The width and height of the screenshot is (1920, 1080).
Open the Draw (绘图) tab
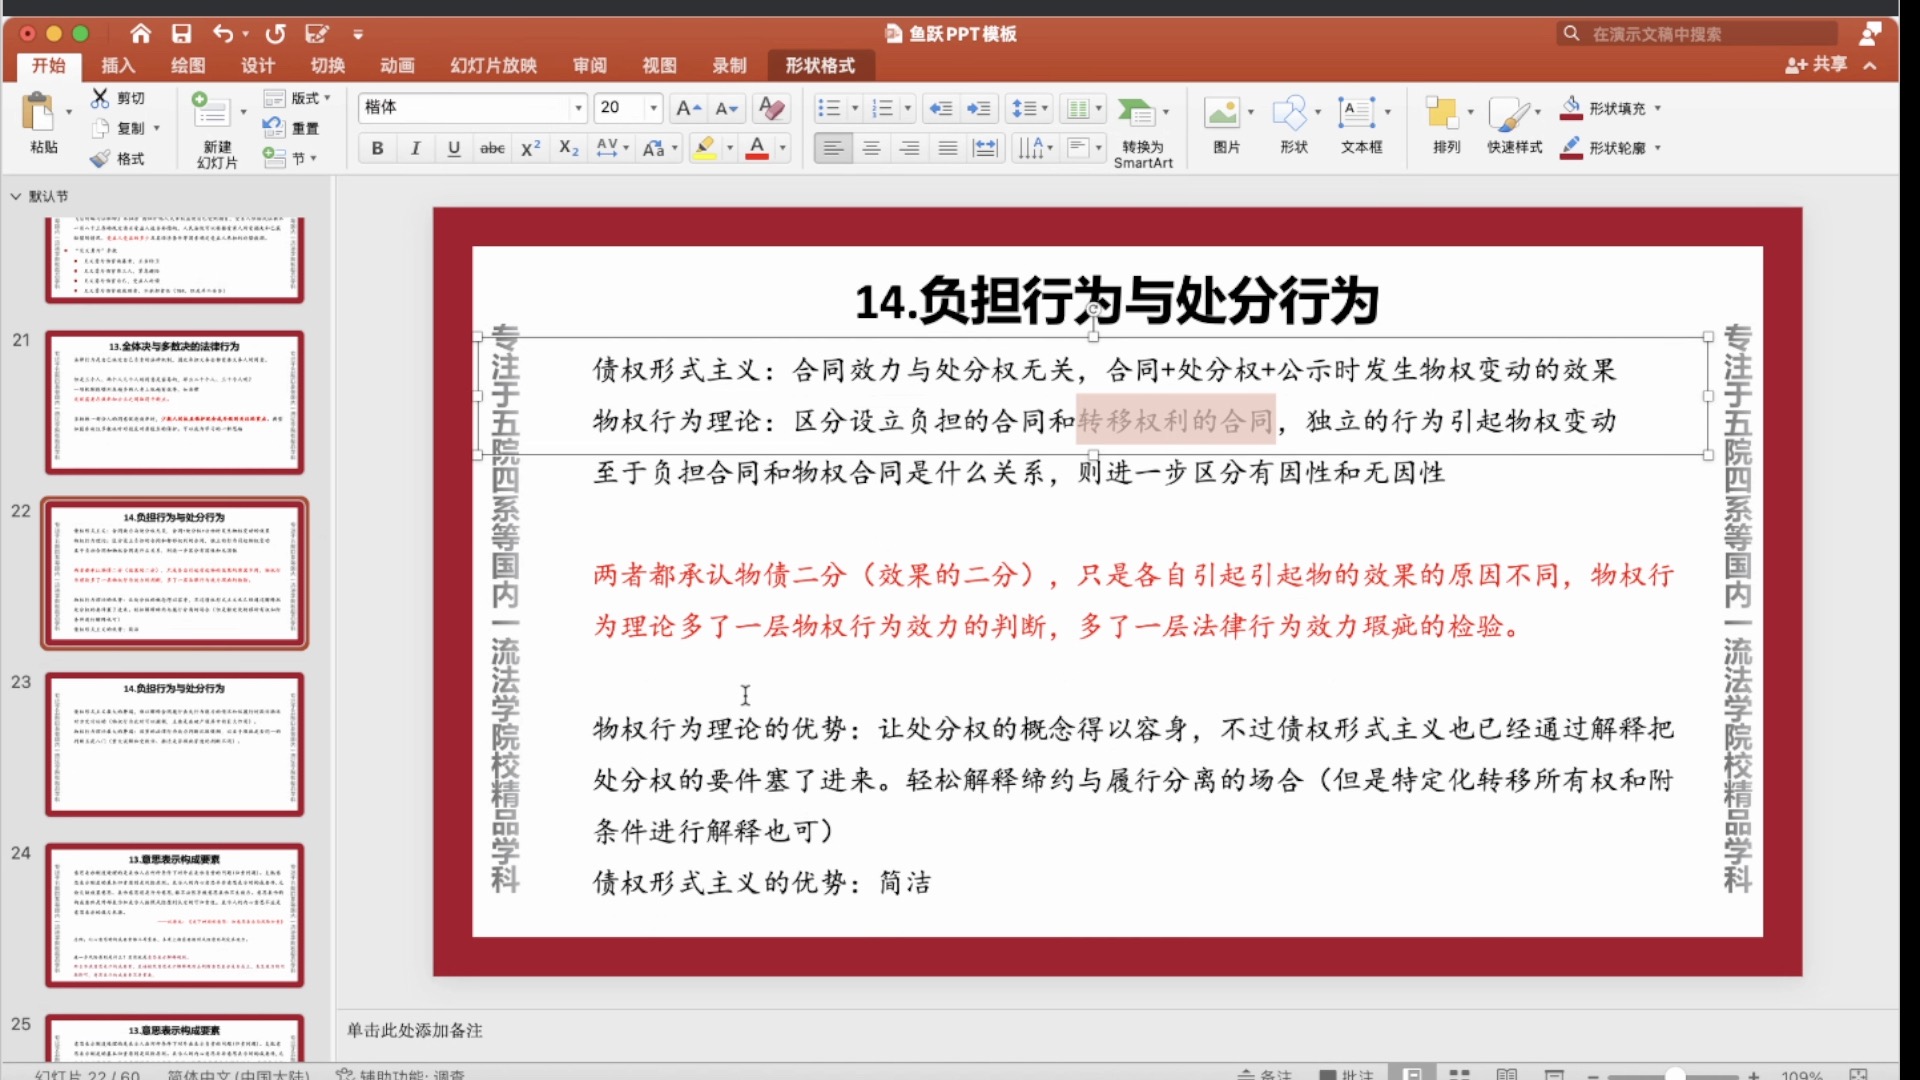click(x=188, y=65)
